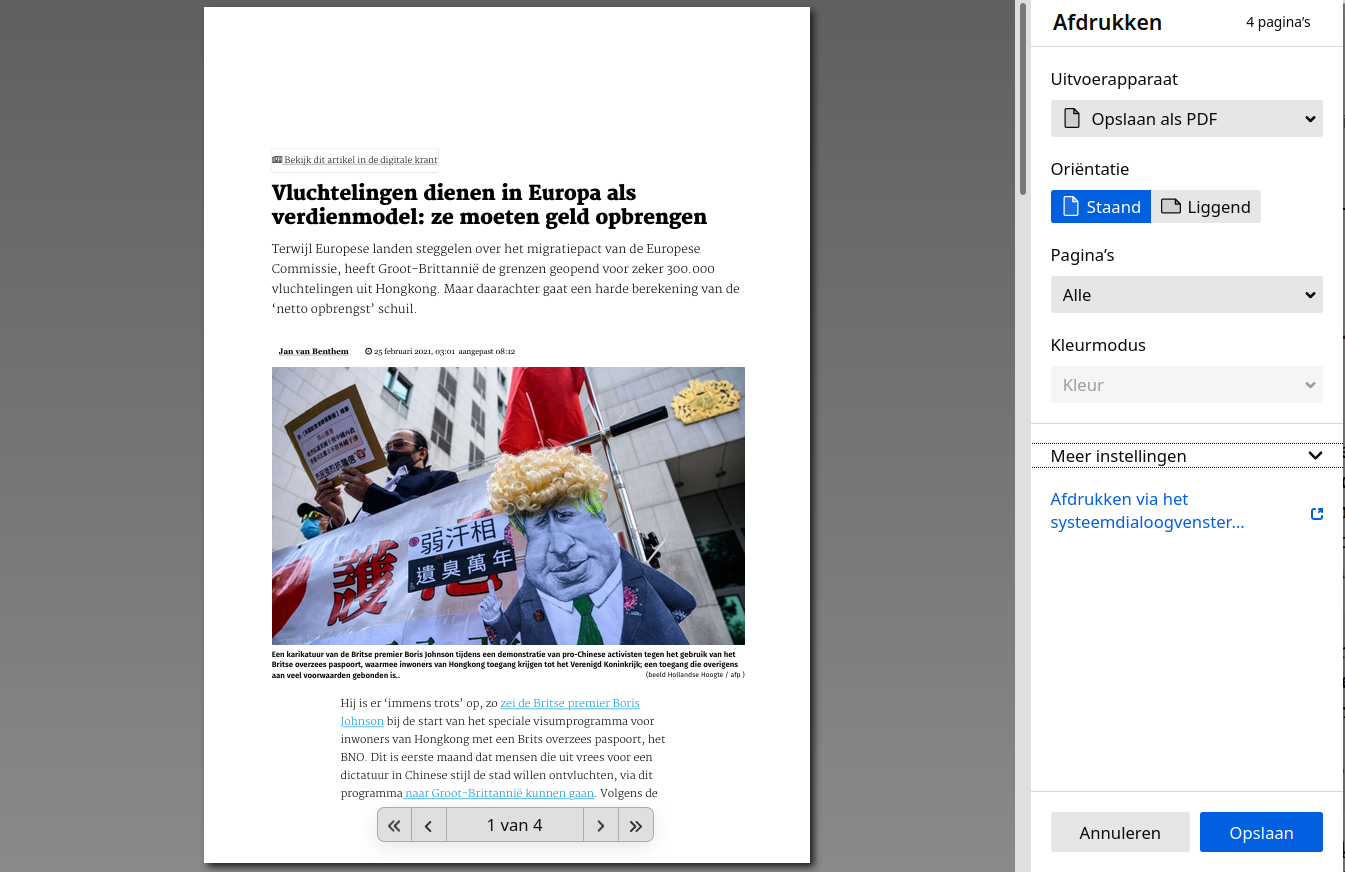
Task: Go to the previous preview page
Action: (429, 825)
